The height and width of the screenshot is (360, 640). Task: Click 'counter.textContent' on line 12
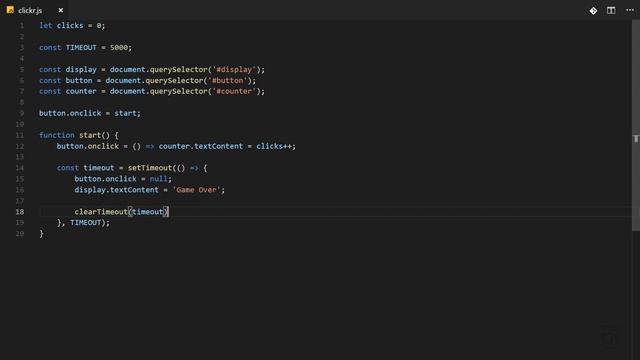[x=201, y=146]
